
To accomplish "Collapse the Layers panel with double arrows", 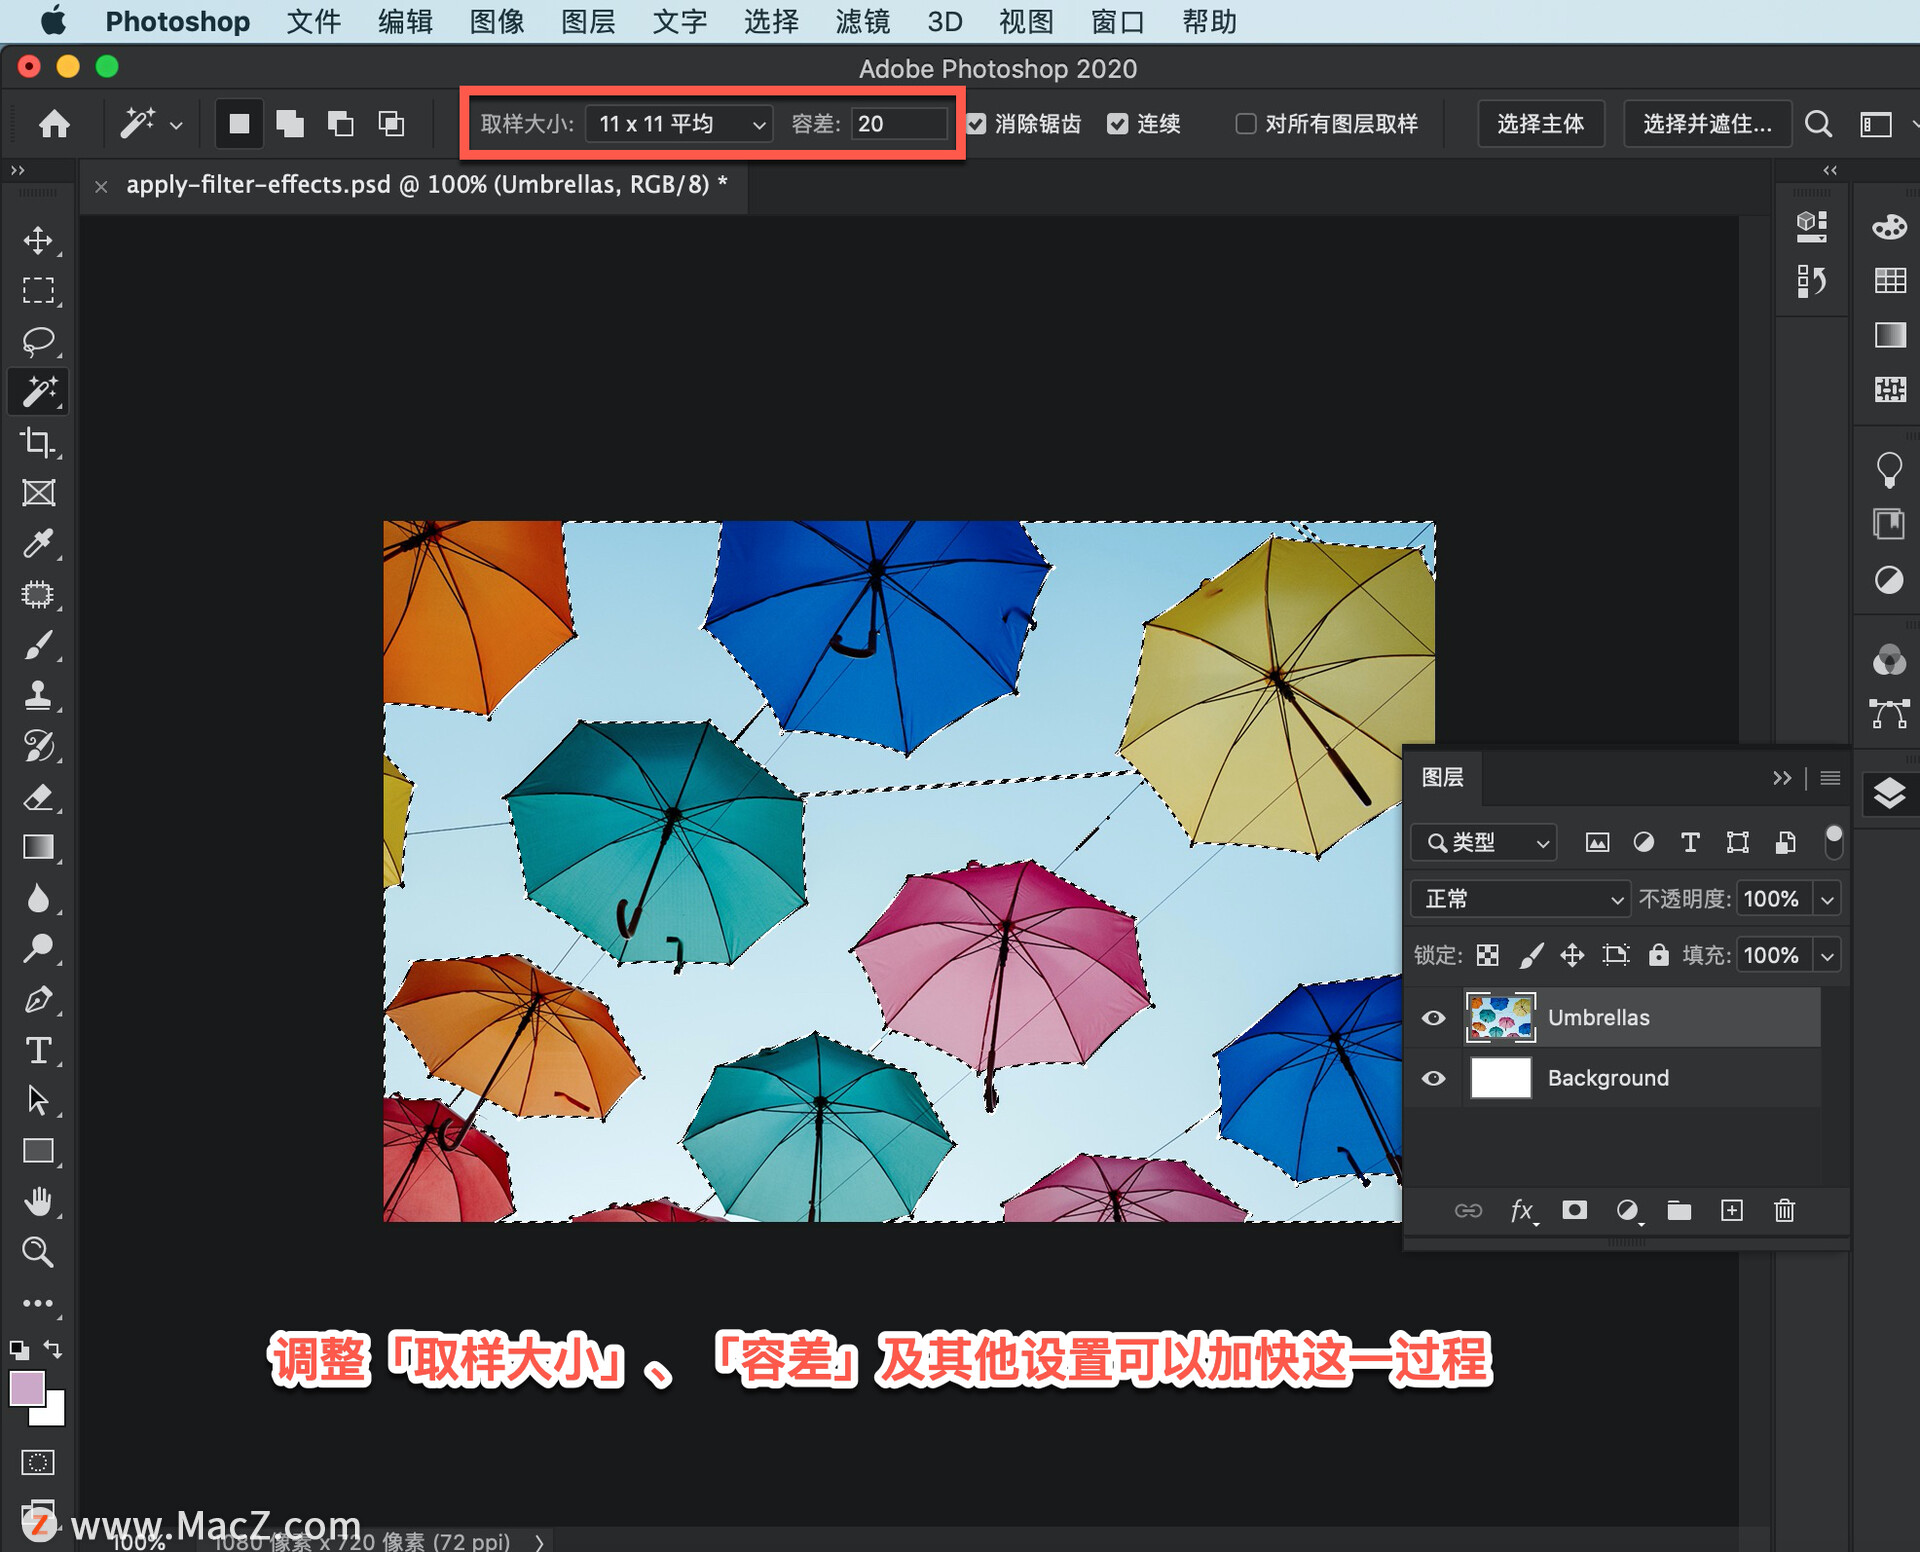I will [1781, 778].
